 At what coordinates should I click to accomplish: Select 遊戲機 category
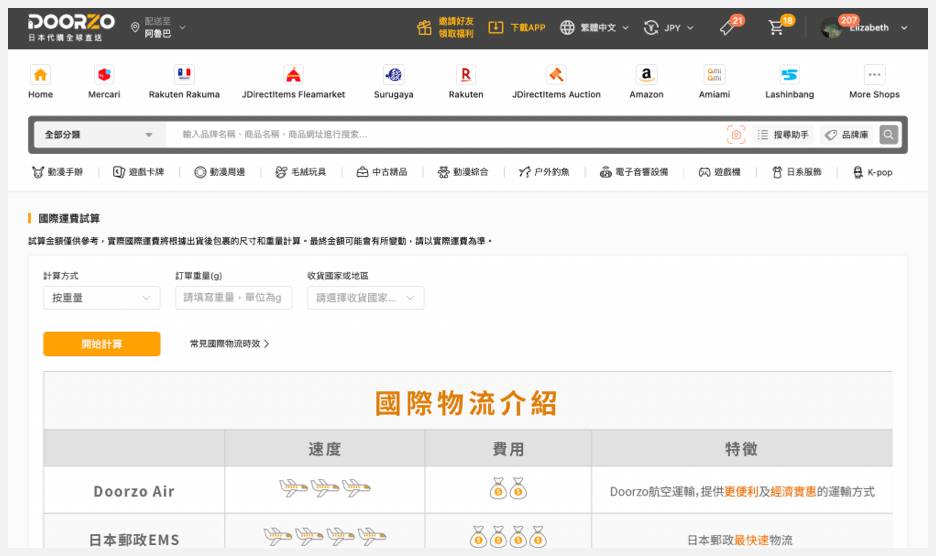coord(719,172)
